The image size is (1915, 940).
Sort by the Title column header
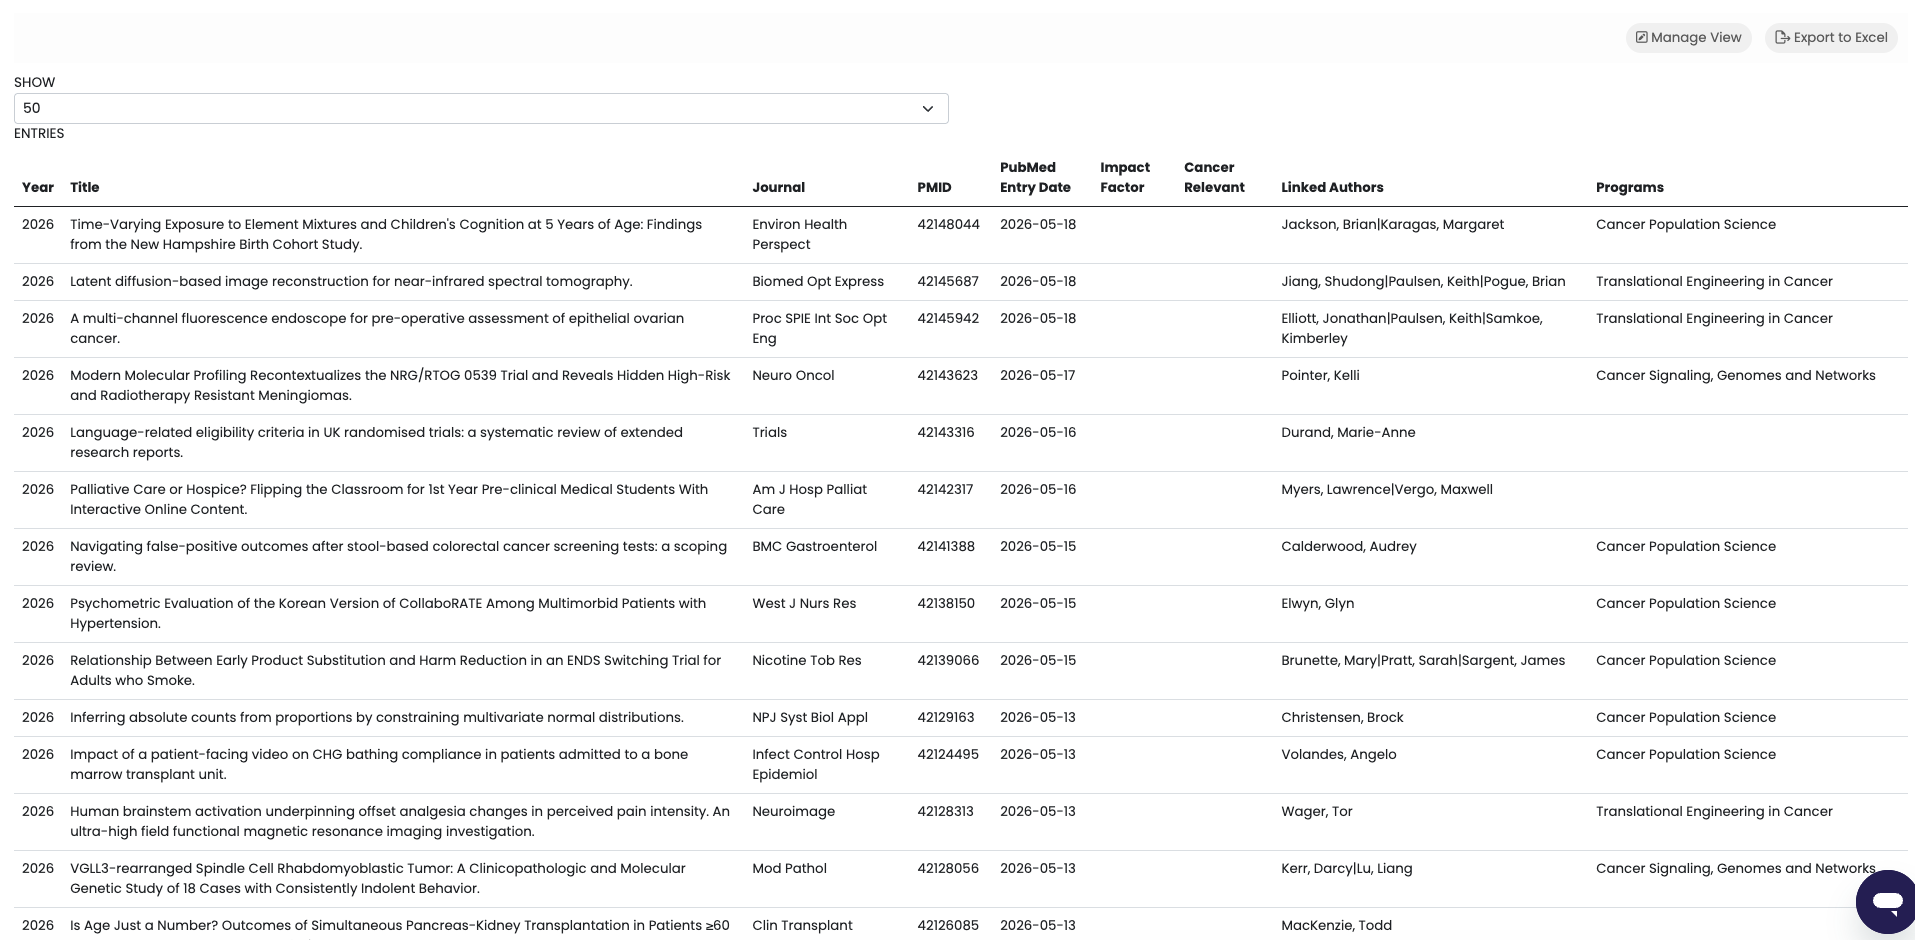[x=85, y=187]
